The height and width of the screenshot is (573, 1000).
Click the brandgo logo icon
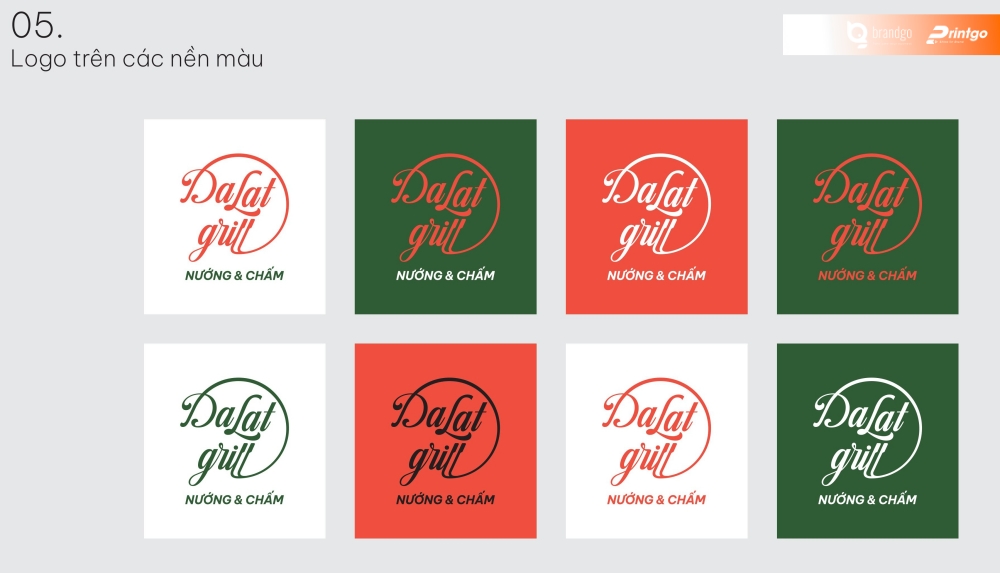pyautogui.click(x=857, y=34)
